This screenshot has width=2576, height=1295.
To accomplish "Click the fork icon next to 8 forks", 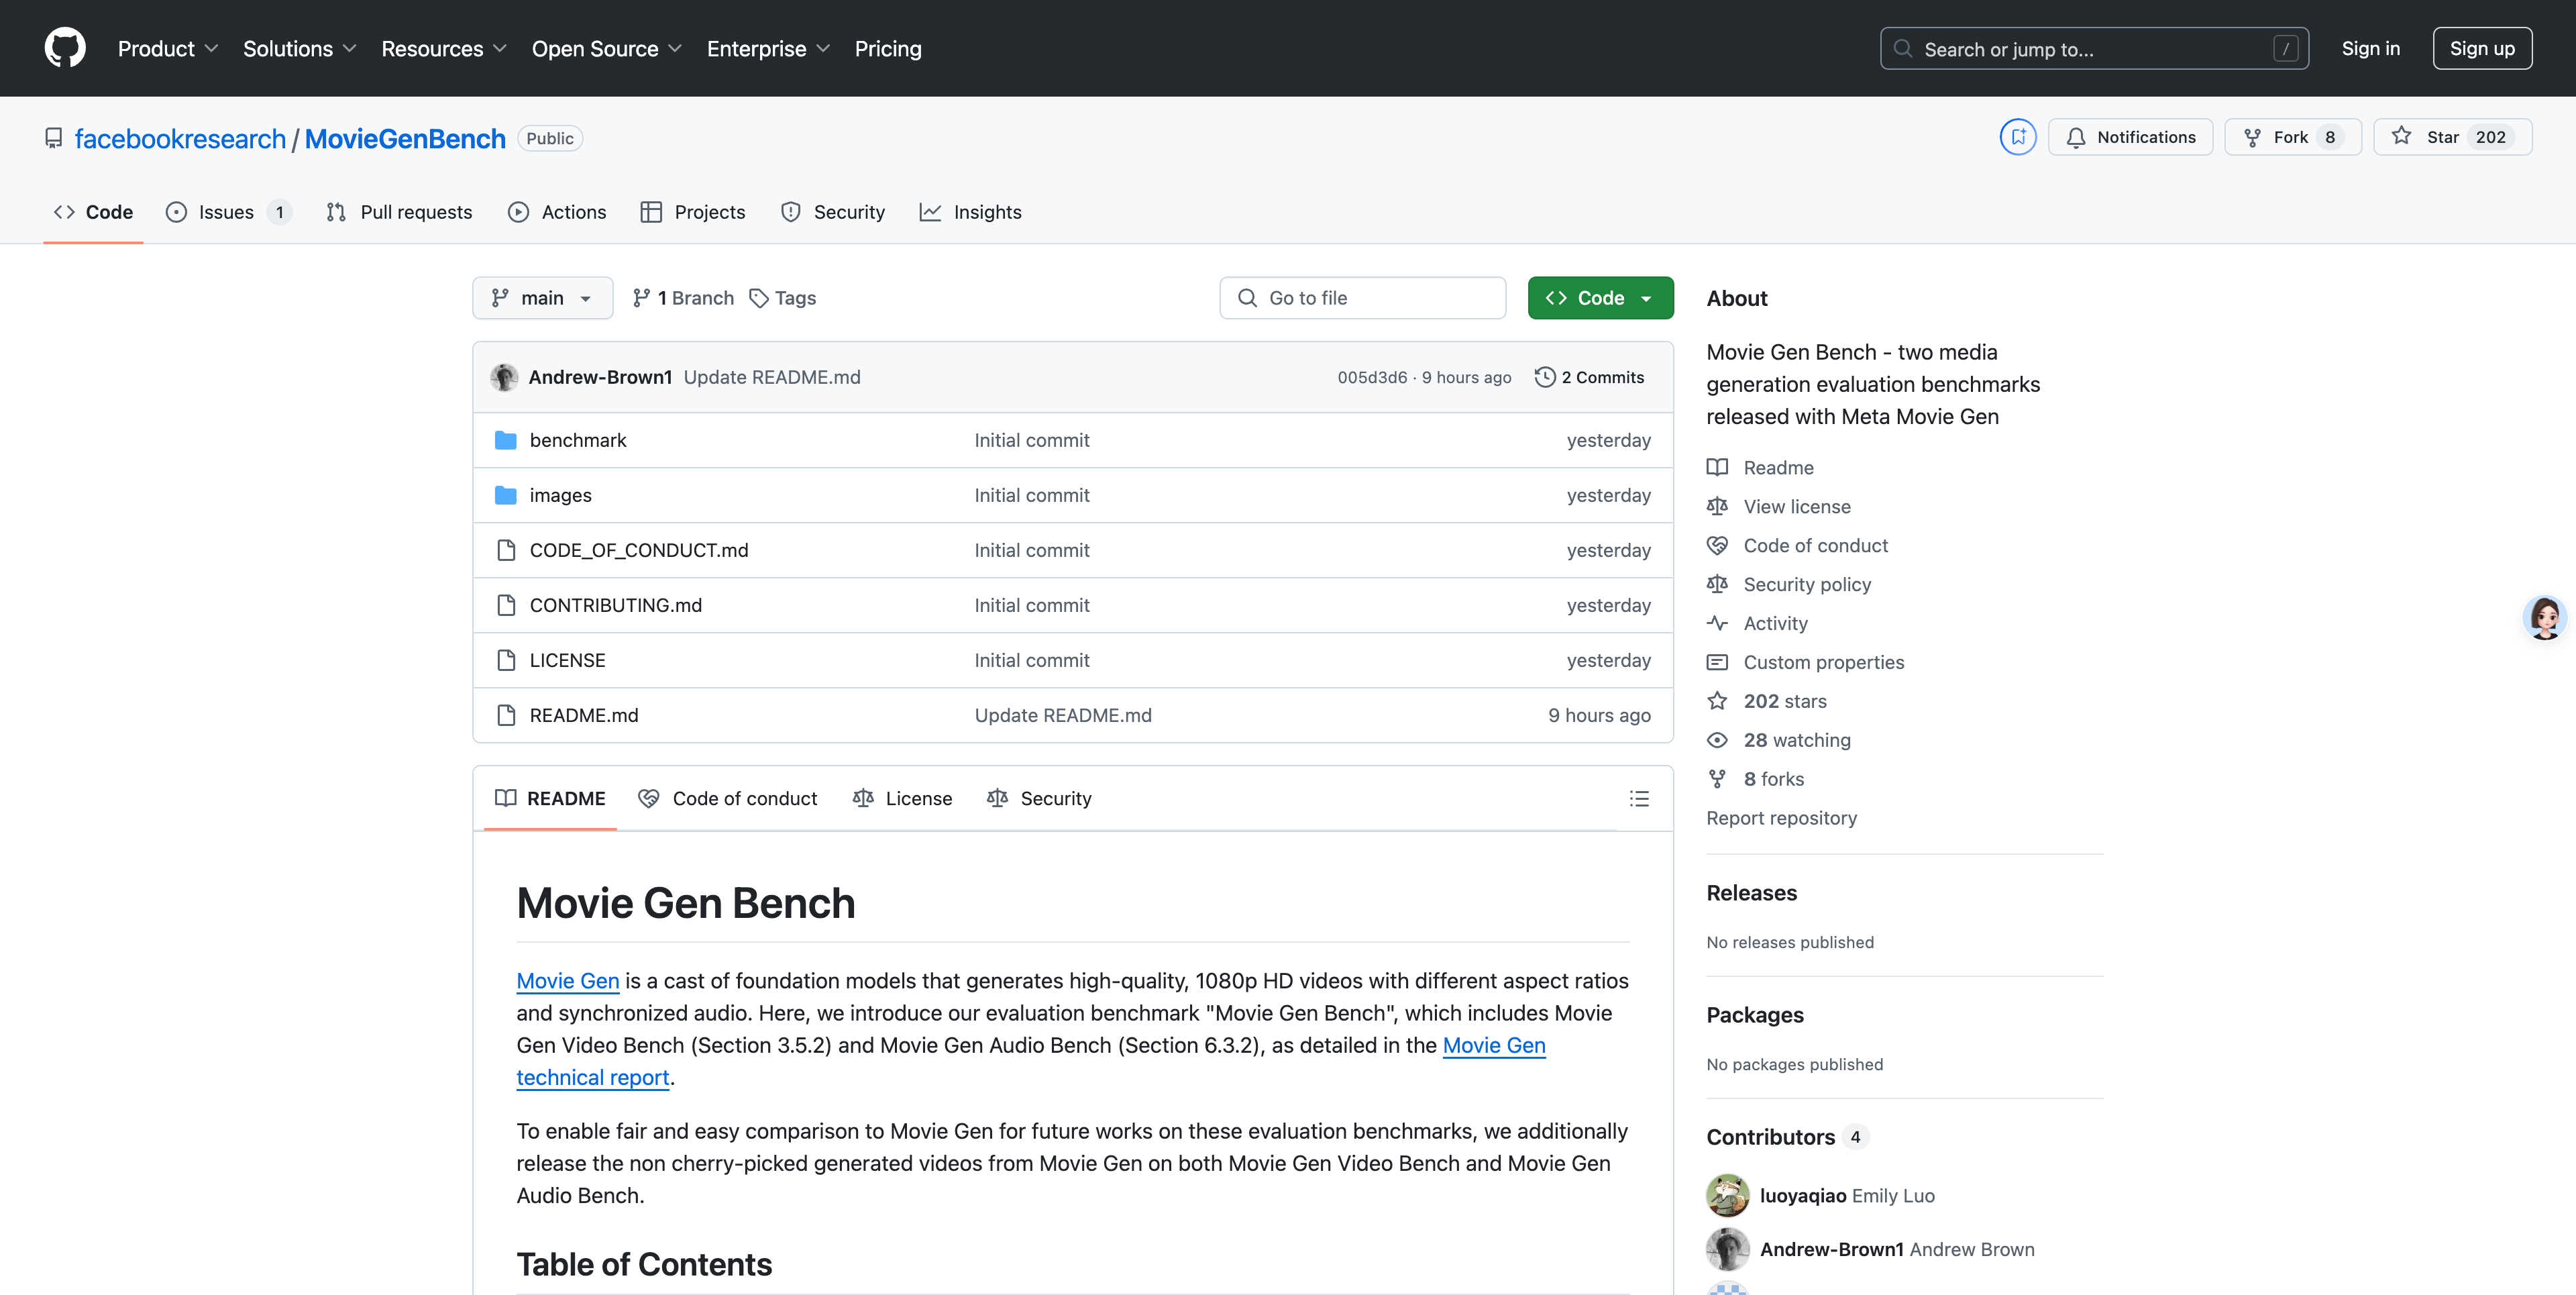I will click(1717, 779).
